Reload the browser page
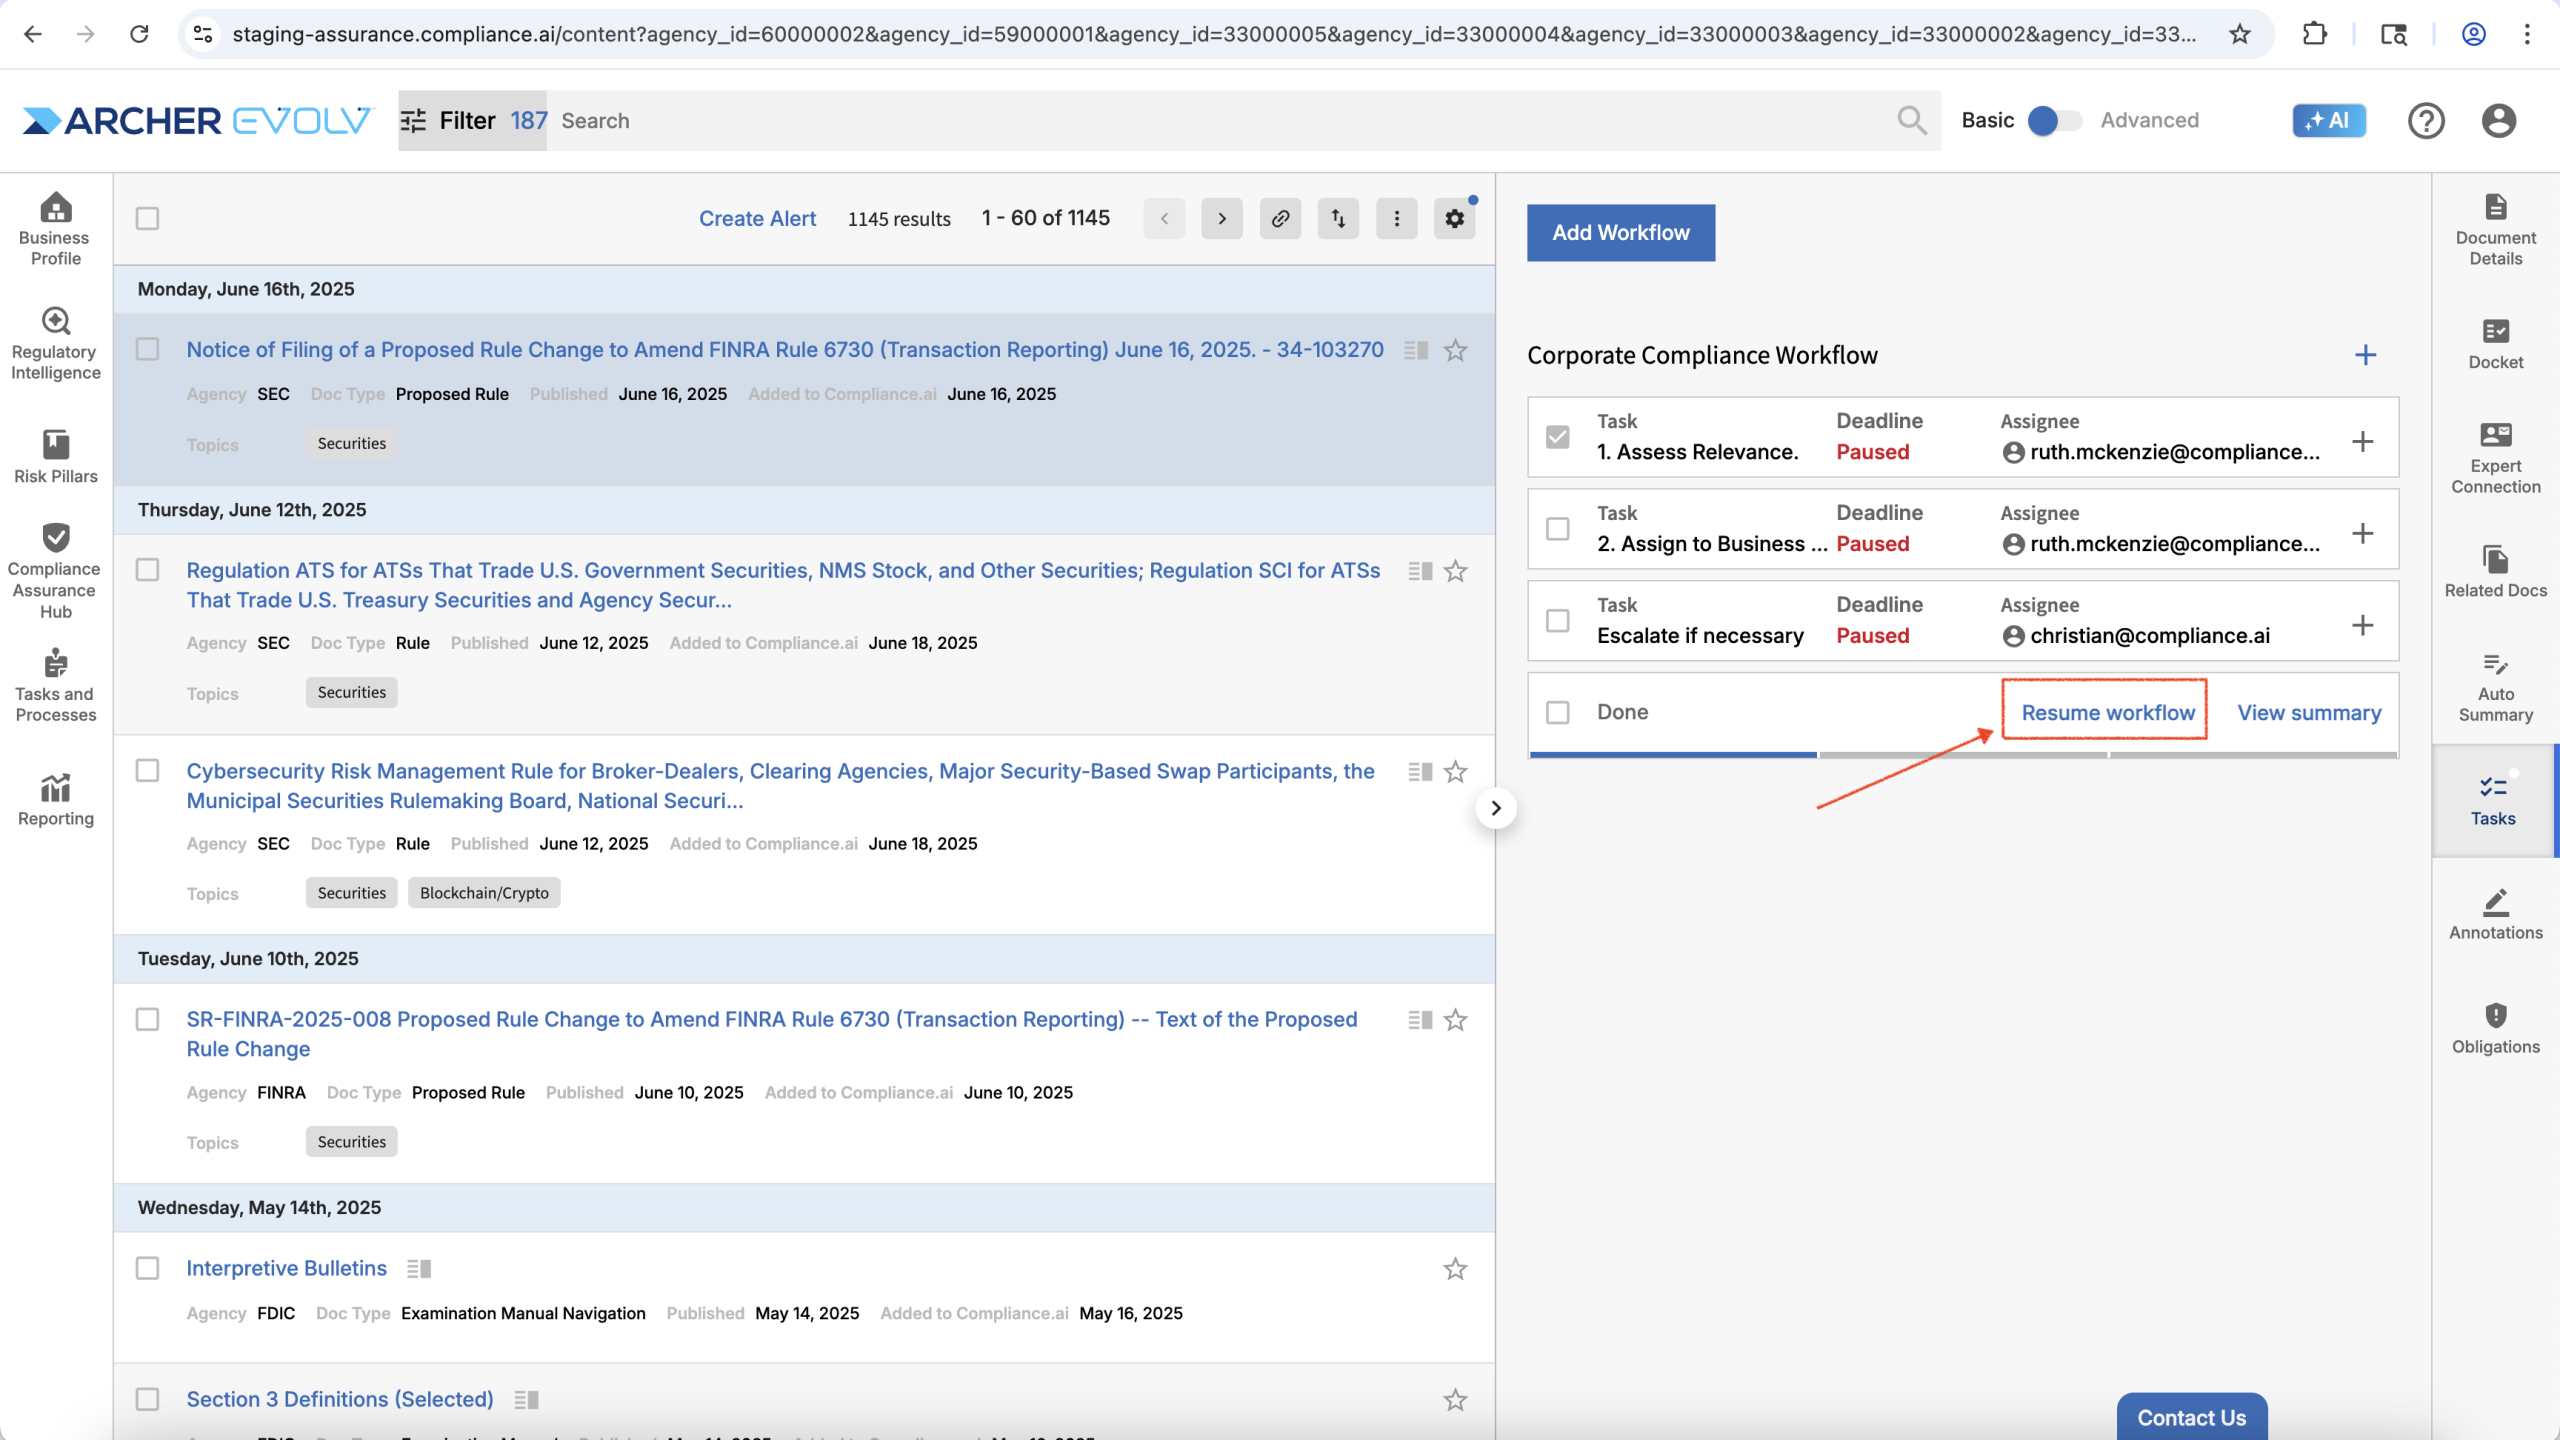This screenshot has width=2560, height=1440. 139,34
